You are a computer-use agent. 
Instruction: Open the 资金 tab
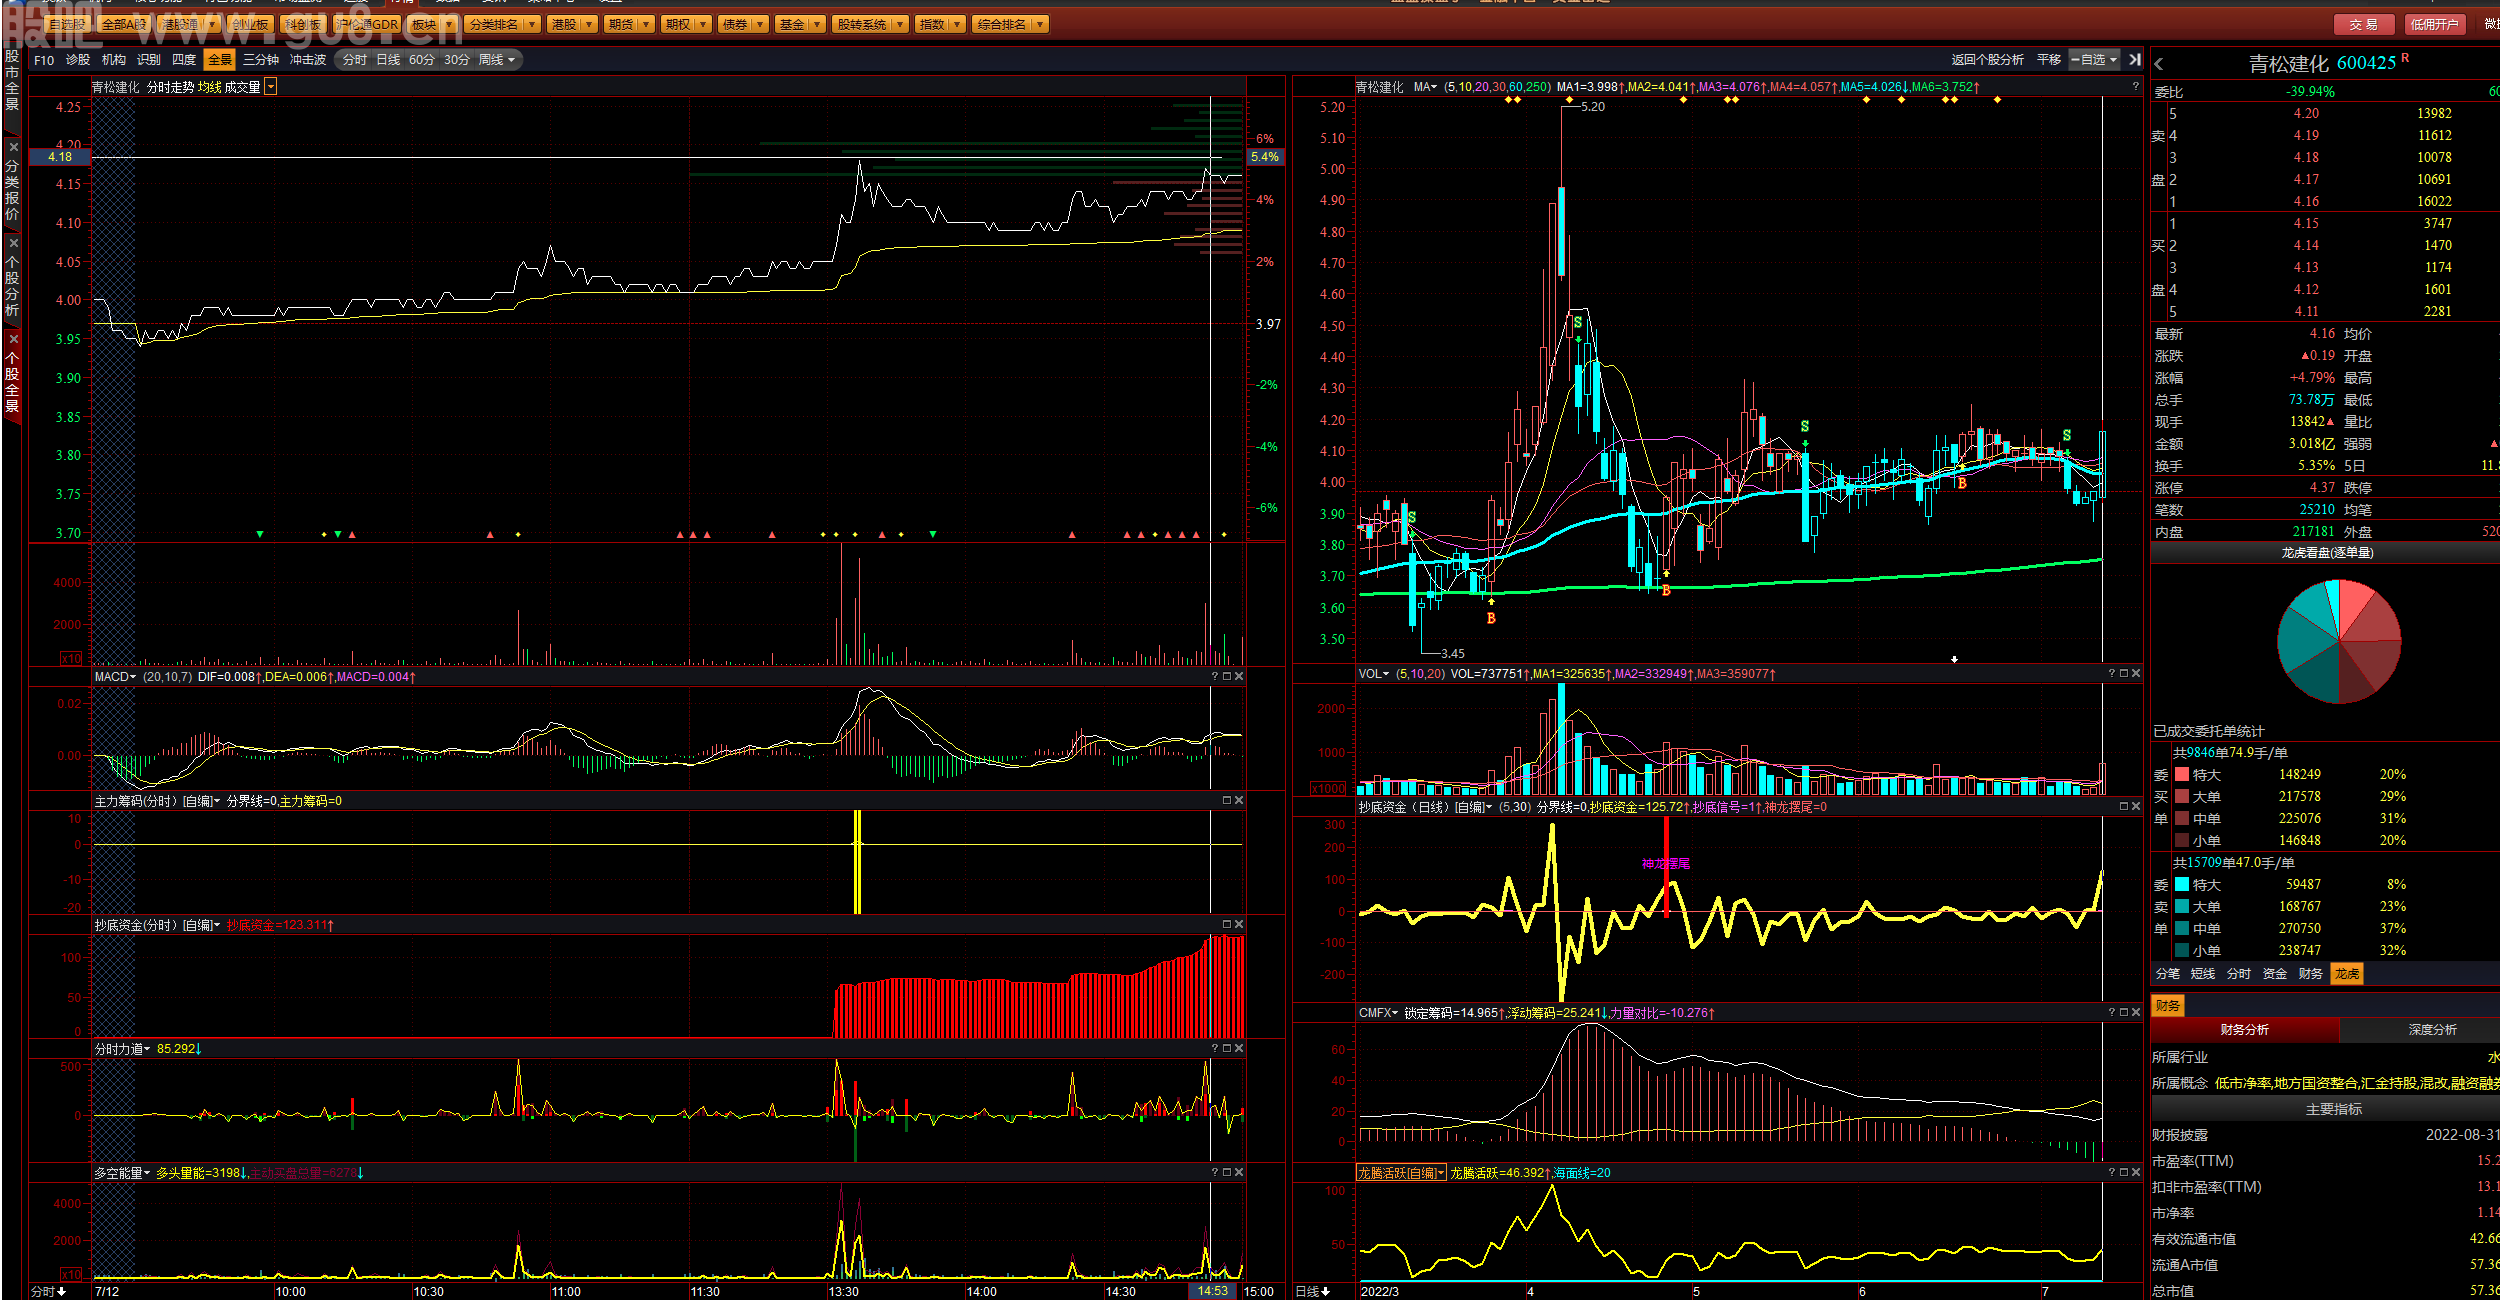click(2275, 973)
